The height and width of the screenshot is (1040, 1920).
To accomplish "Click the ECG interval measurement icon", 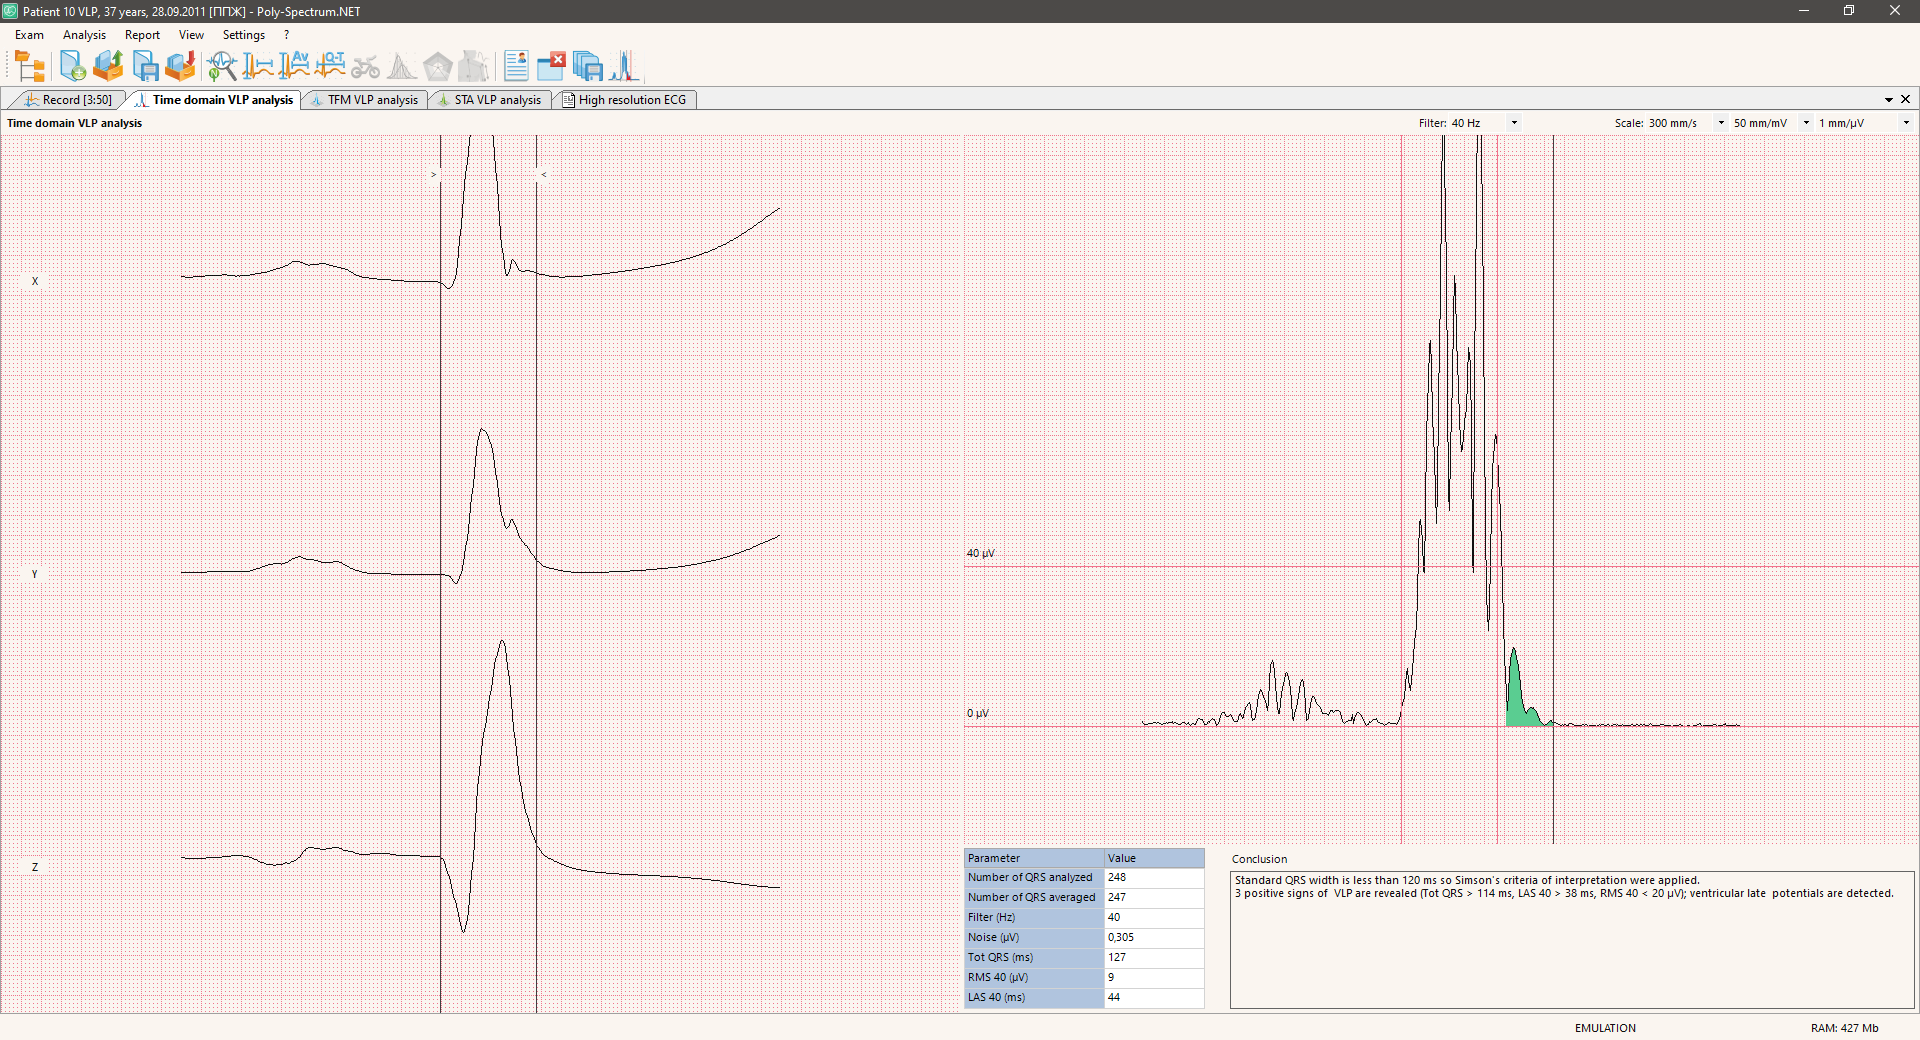I will (257, 67).
